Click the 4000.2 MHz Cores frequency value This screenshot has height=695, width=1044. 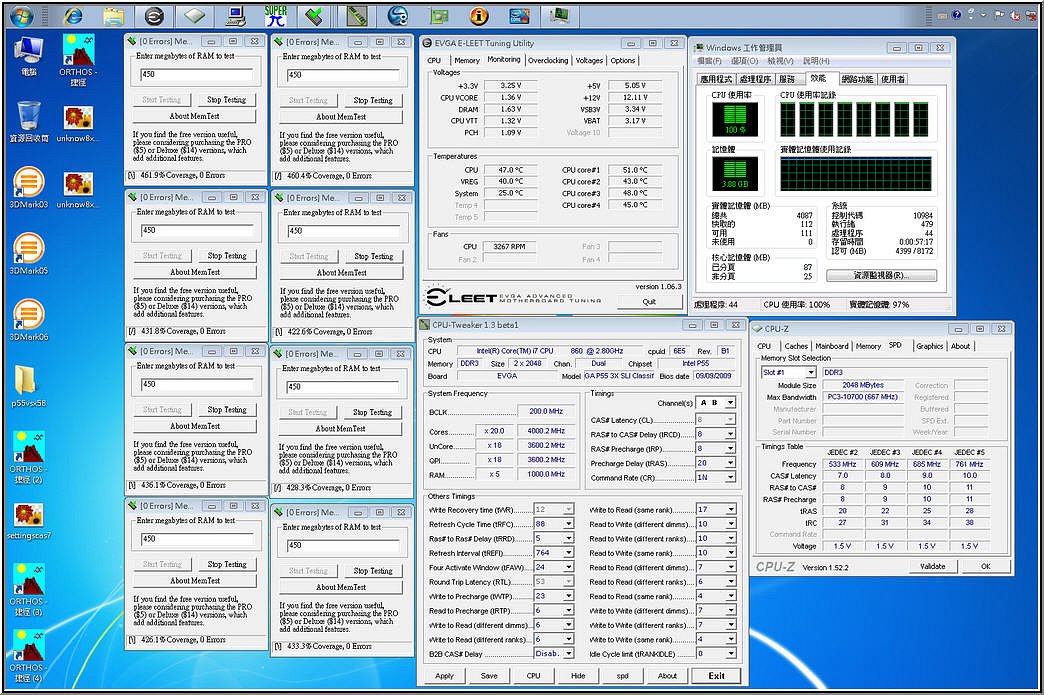click(x=546, y=431)
